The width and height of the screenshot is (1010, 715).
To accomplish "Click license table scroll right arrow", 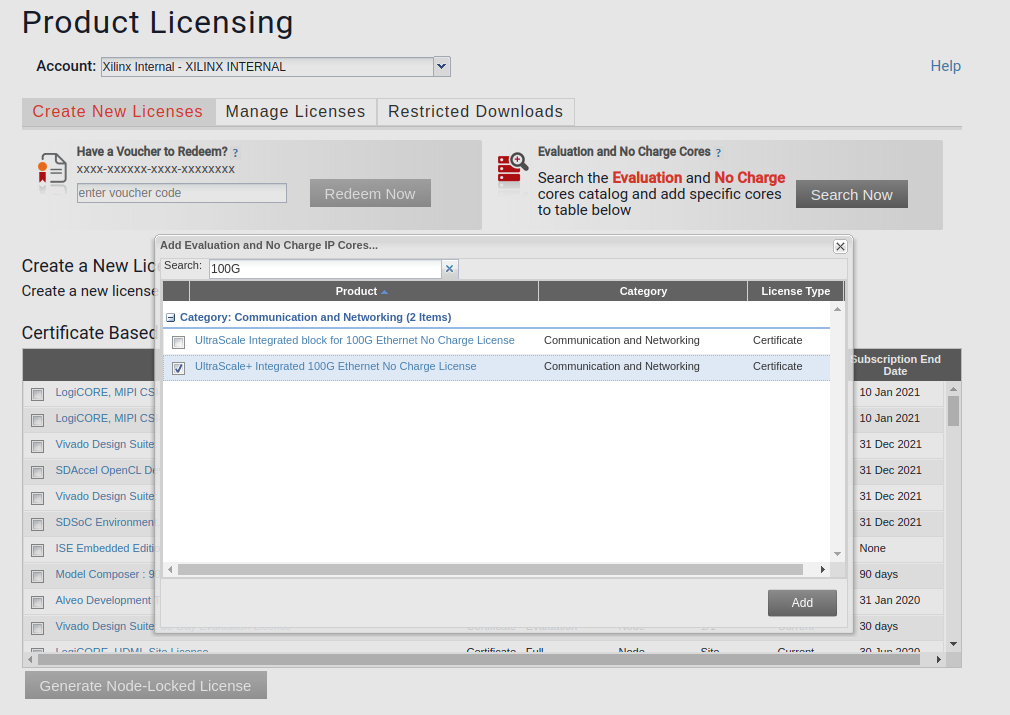I will pyautogui.click(x=939, y=660).
